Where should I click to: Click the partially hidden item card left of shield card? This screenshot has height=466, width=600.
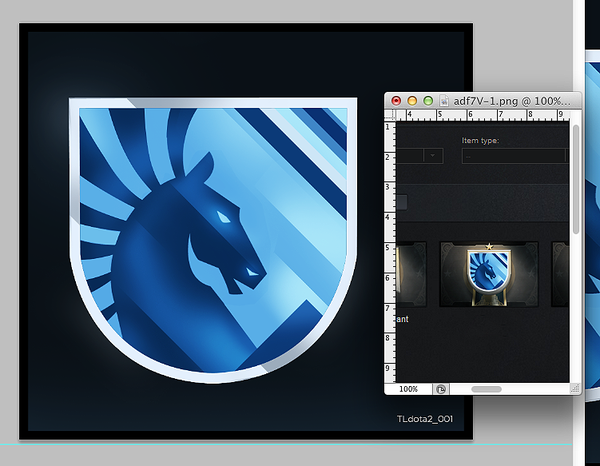412,274
